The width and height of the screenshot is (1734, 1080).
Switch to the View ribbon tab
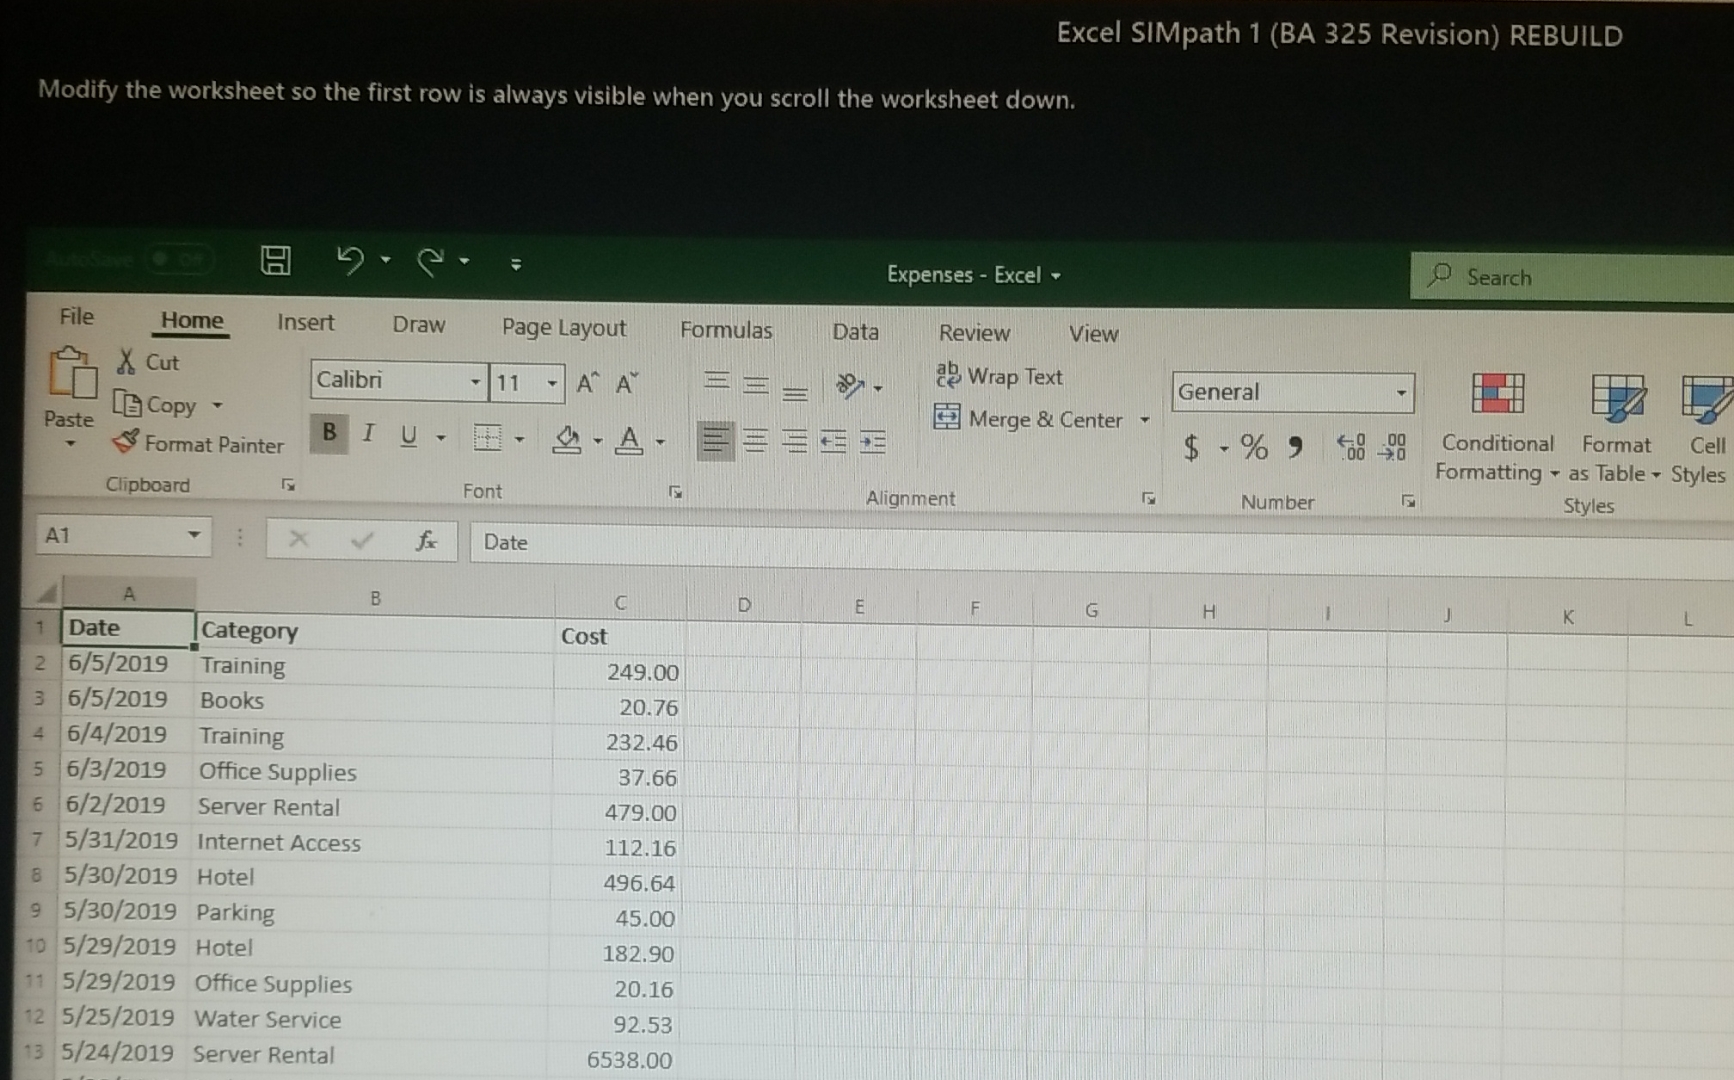pos(1093,334)
